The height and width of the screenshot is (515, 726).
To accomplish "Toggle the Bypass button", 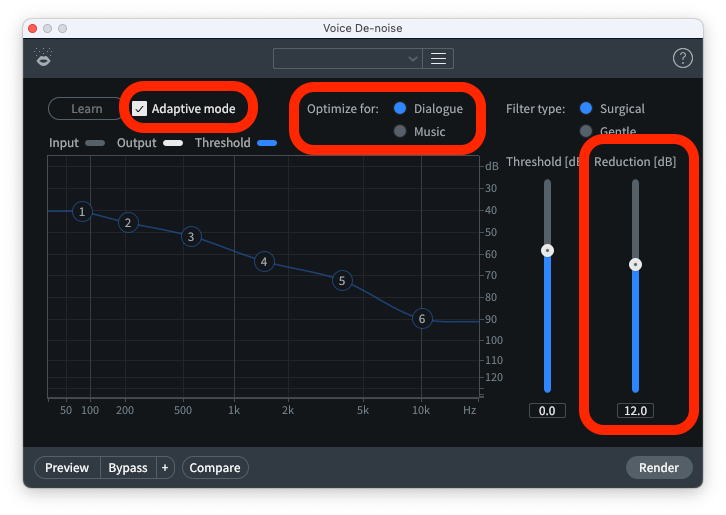I will tap(128, 468).
